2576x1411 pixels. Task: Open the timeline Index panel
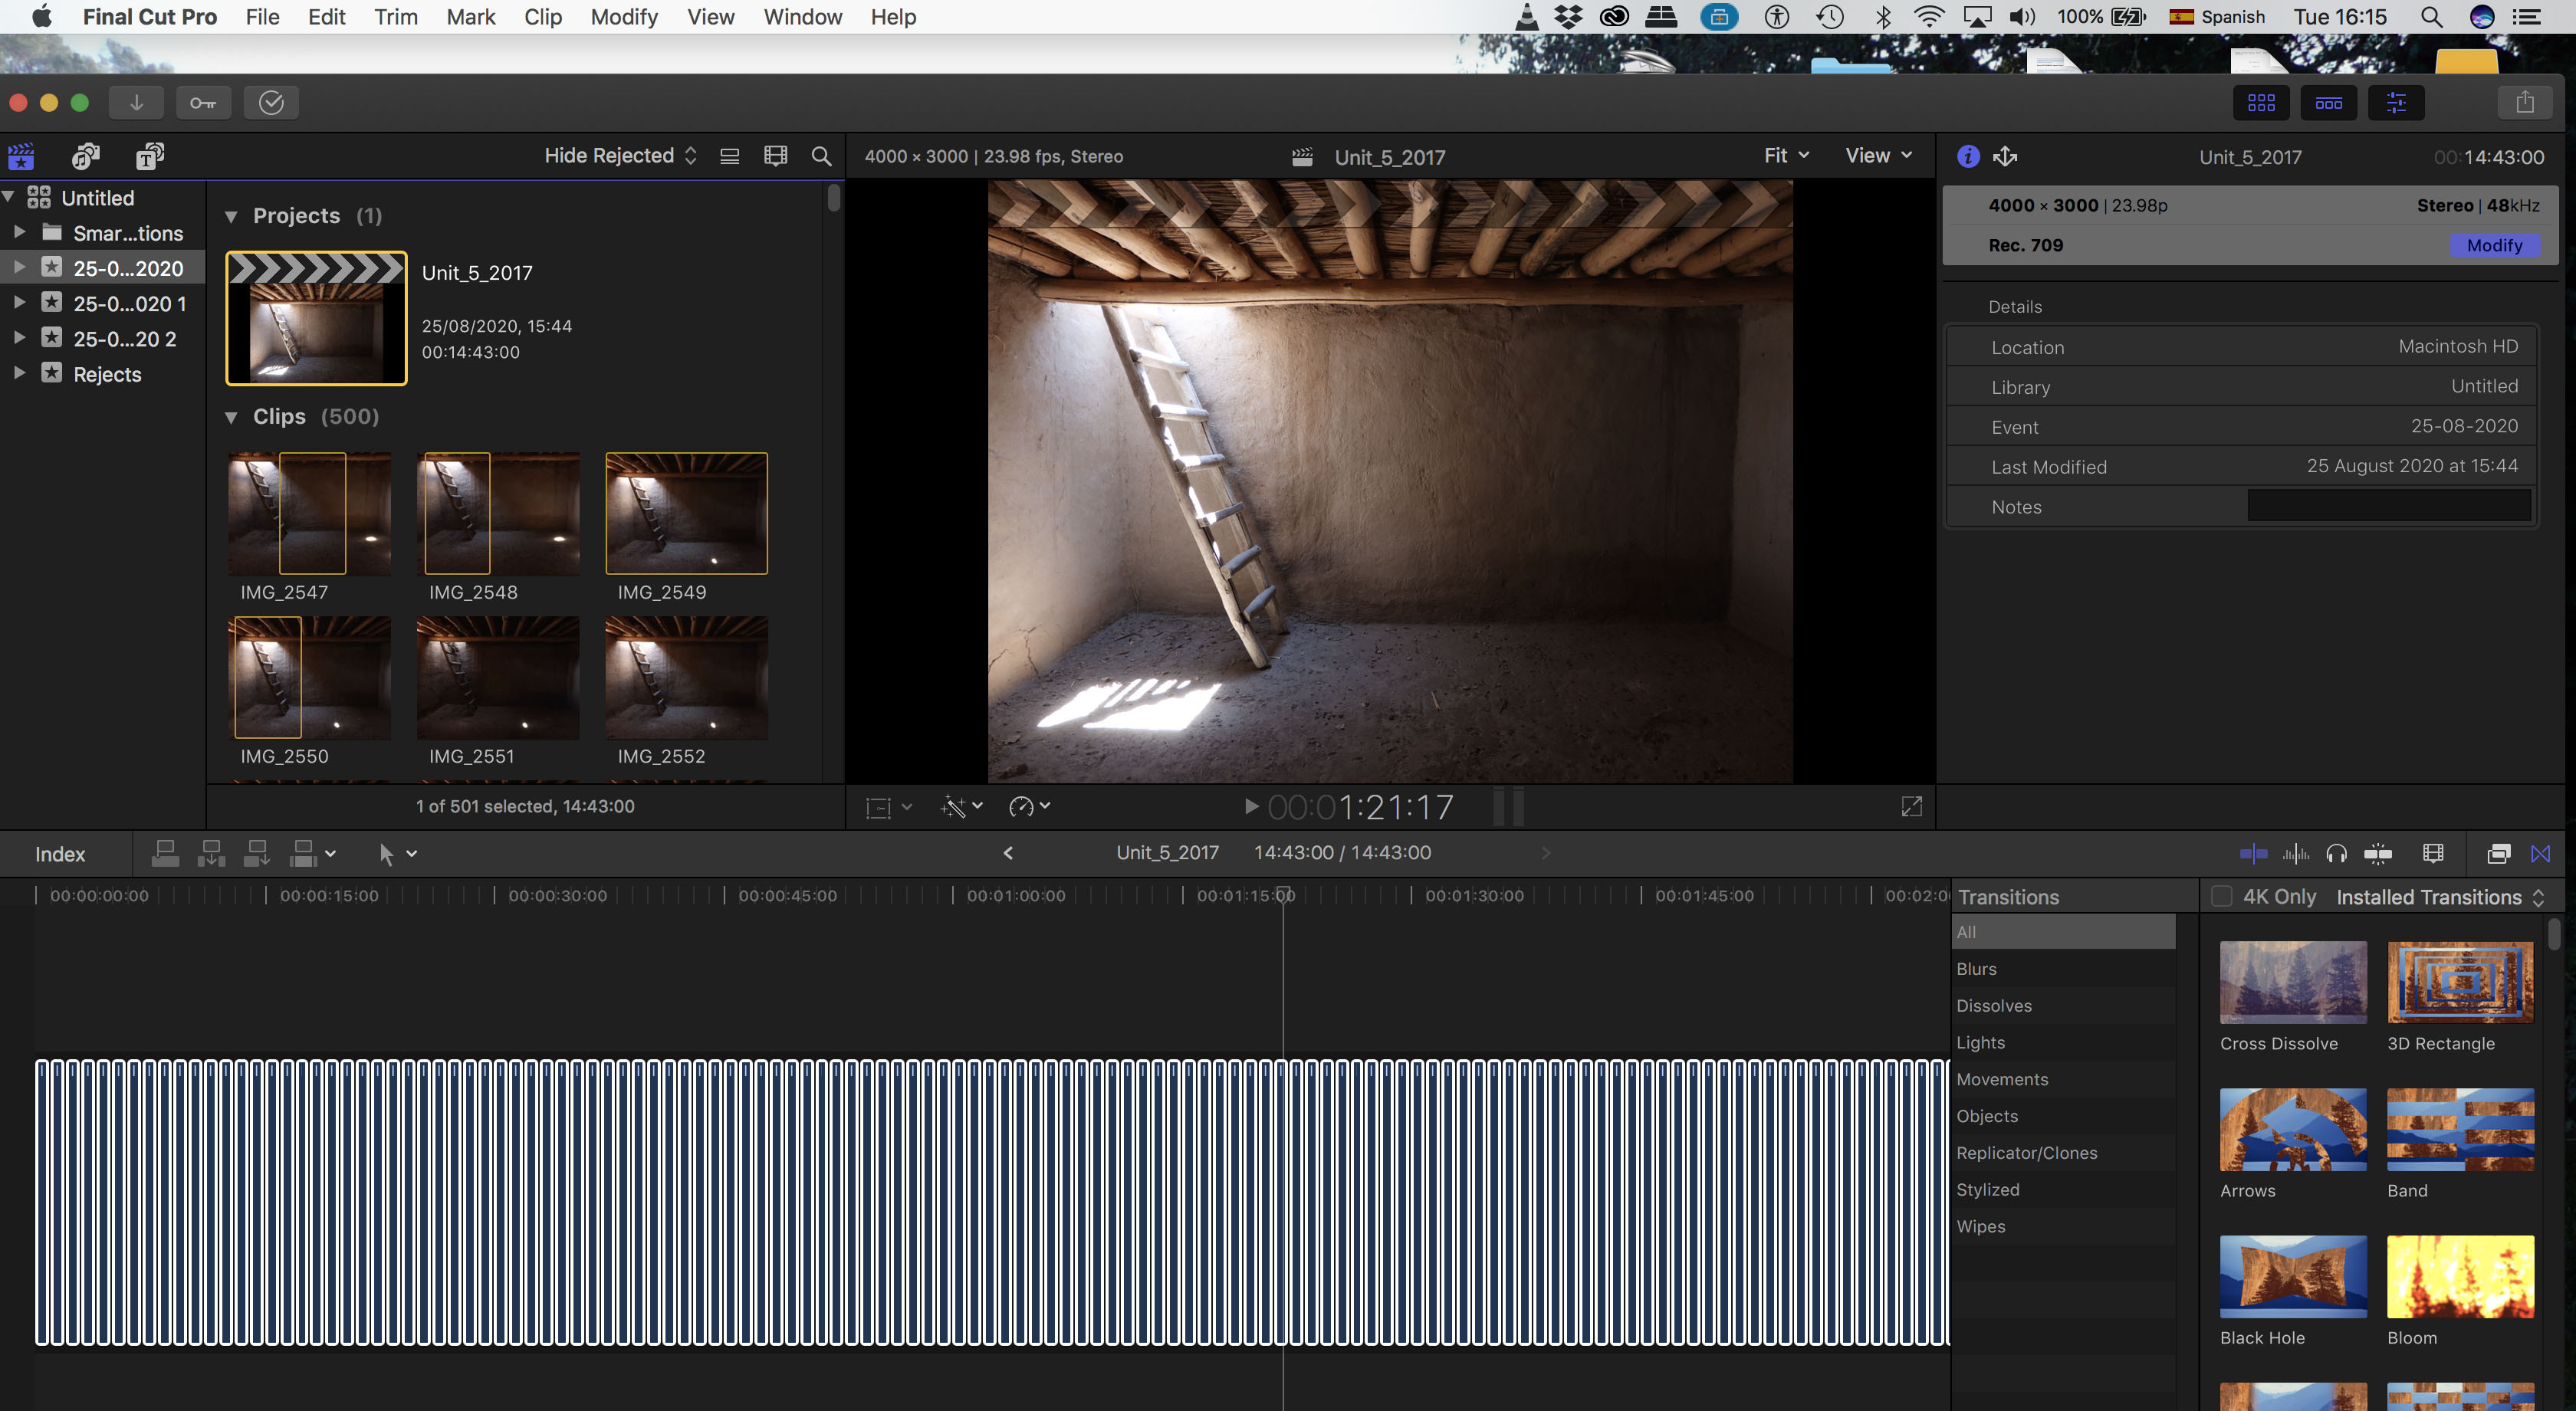60,854
